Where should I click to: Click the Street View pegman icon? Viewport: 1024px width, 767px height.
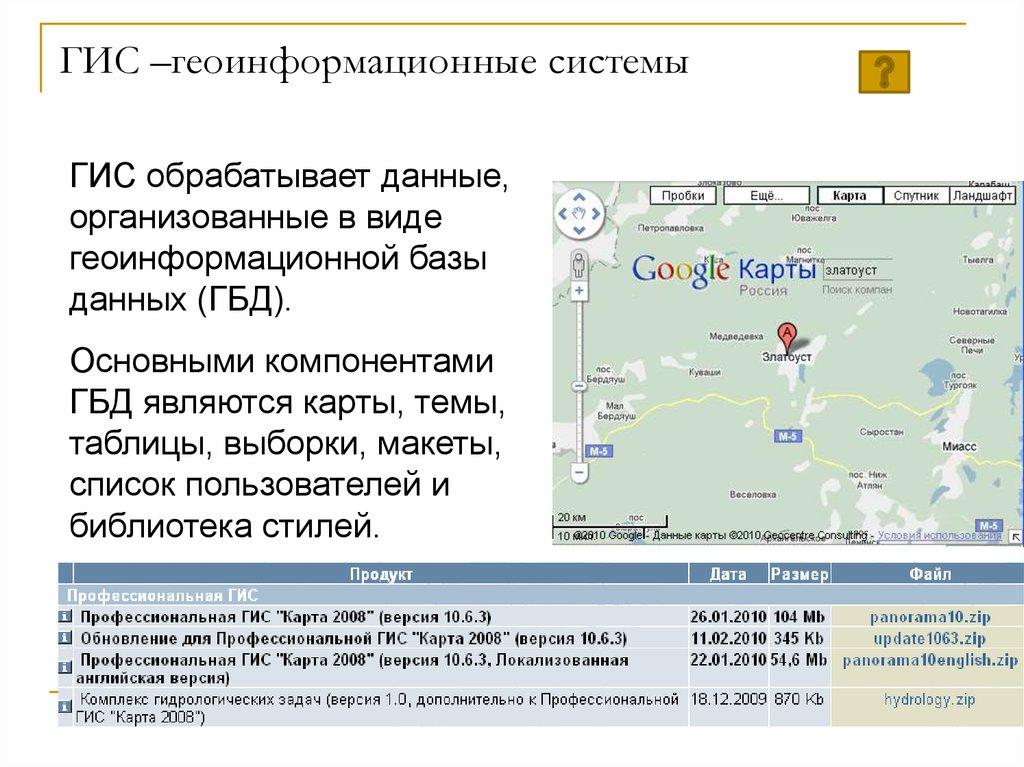tap(579, 266)
